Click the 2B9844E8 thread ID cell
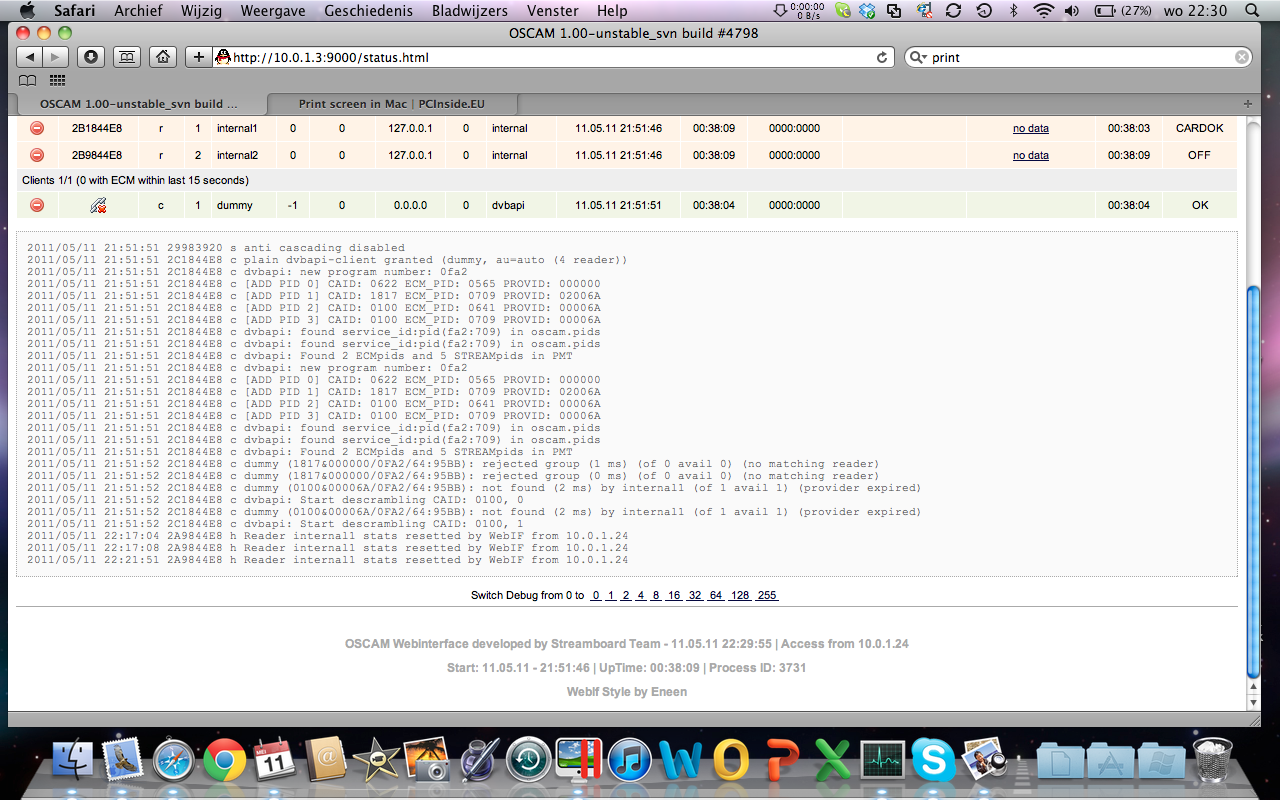 pyautogui.click(x=97, y=155)
